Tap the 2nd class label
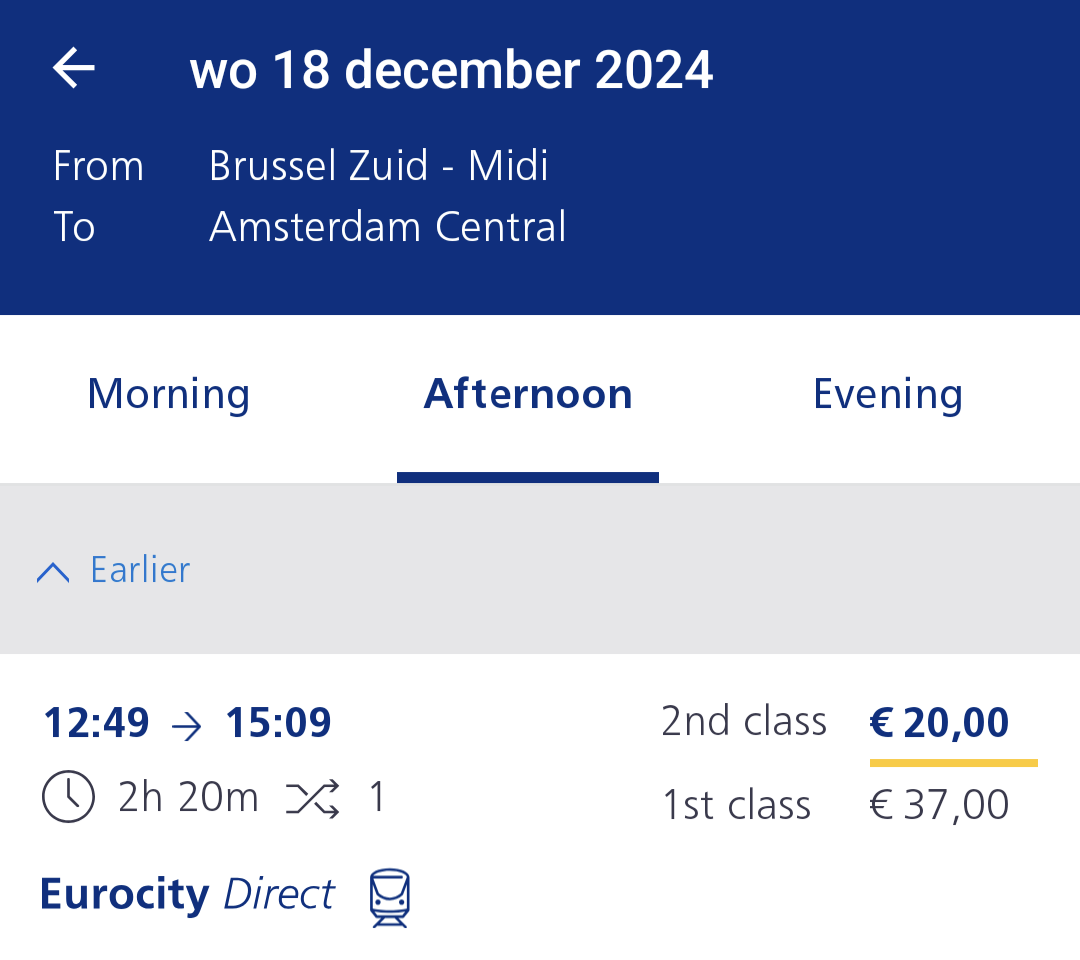 pos(744,722)
